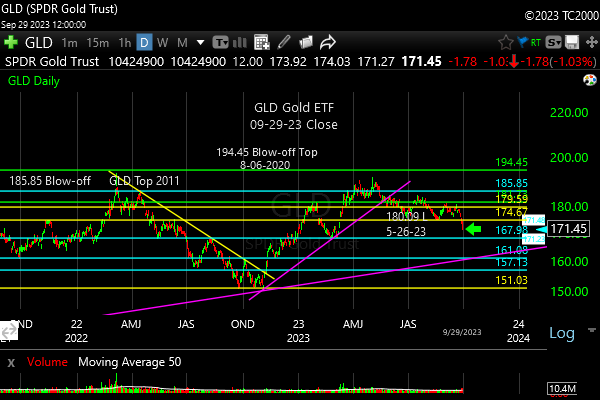Screen dimensions: 600x400
Task: Click the Moving Average 50 label
Action: click(x=129, y=361)
